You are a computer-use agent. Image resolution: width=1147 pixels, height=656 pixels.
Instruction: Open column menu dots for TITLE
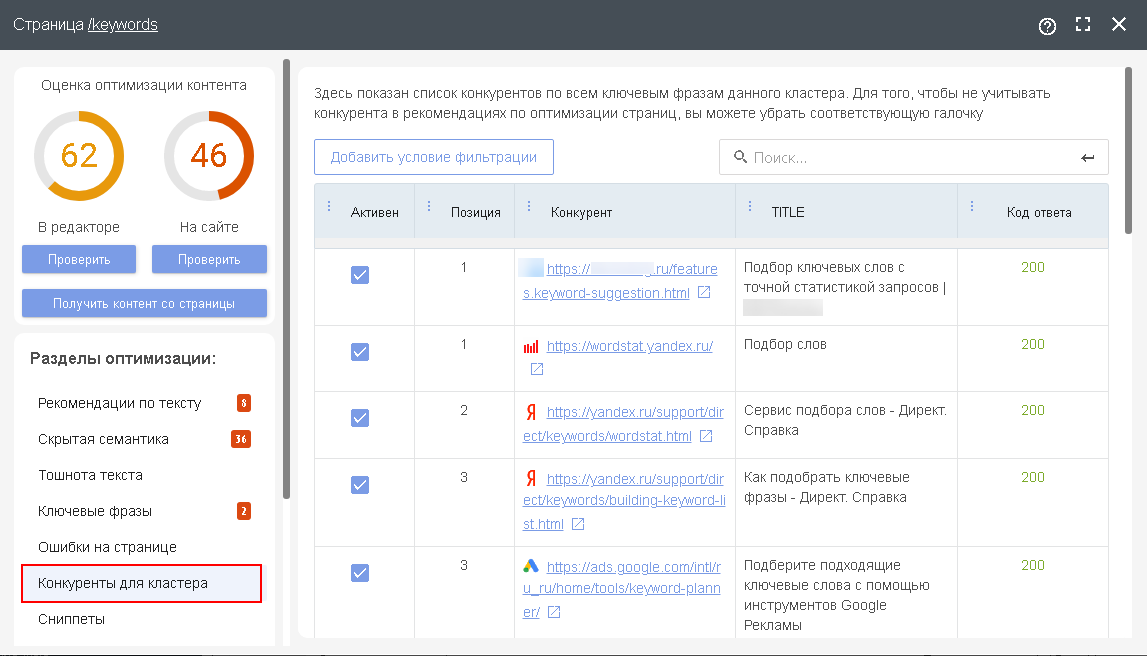[750, 207]
